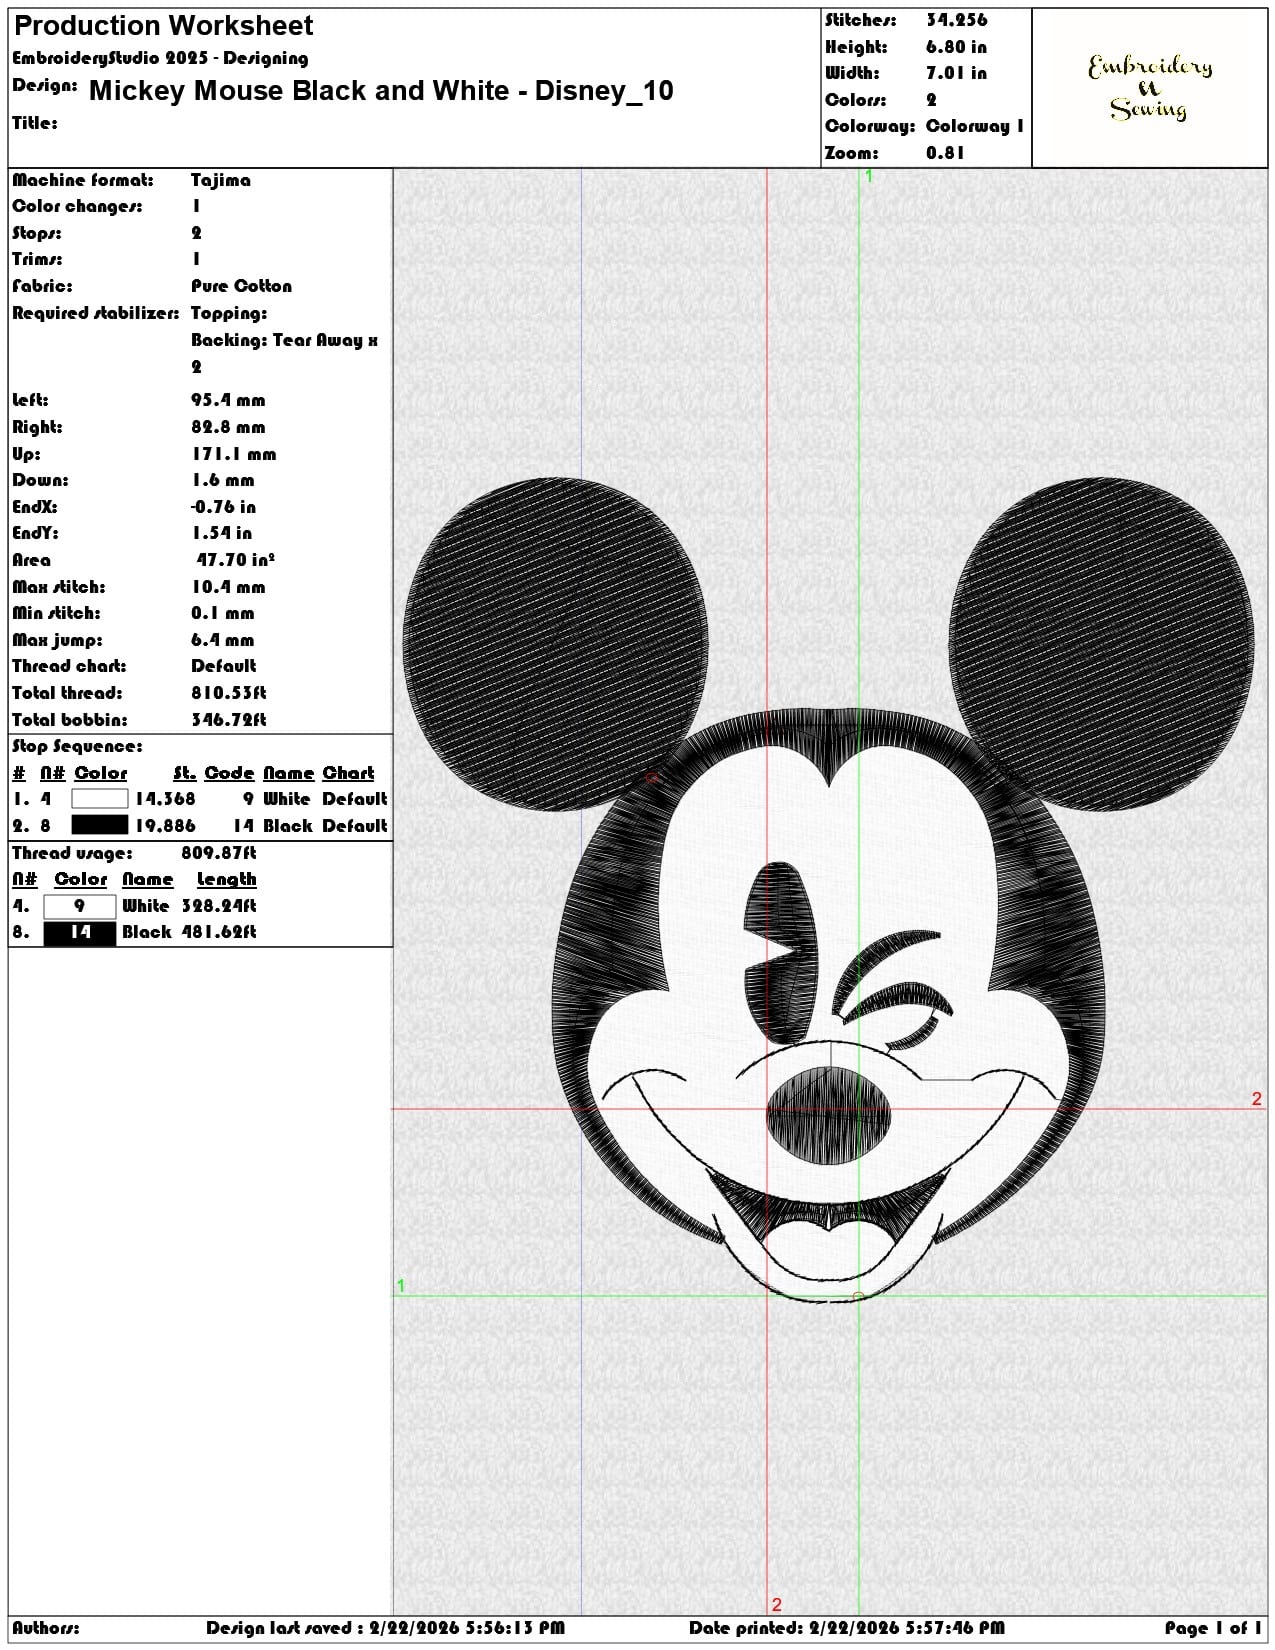Screen dimensions: 1275x1650
Task: Click the Down value '1.6 mm'
Action: (x=223, y=480)
